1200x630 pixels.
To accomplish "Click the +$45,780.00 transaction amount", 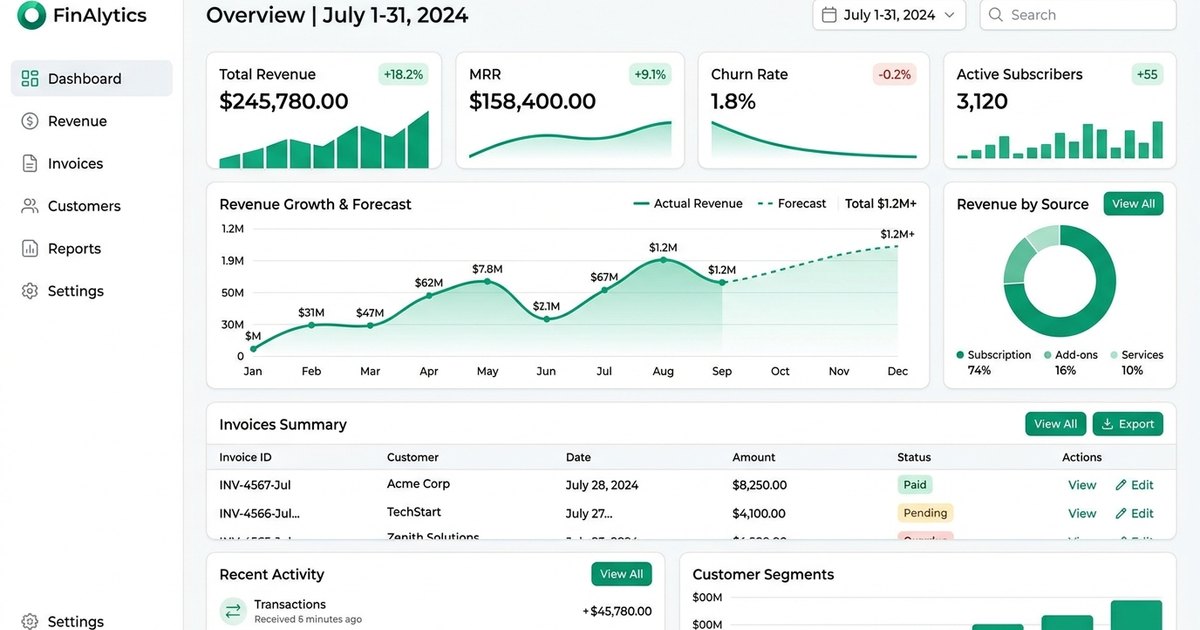I will coord(617,611).
